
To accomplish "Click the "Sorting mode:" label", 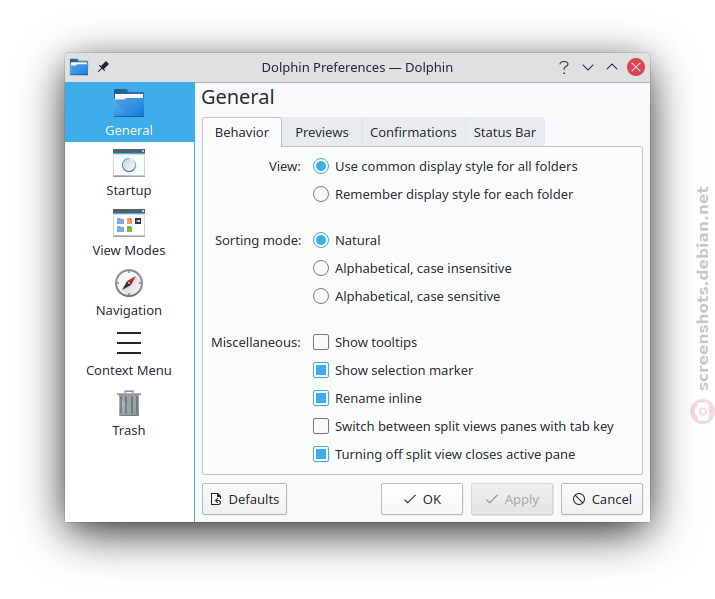I will pyautogui.click(x=258, y=240).
